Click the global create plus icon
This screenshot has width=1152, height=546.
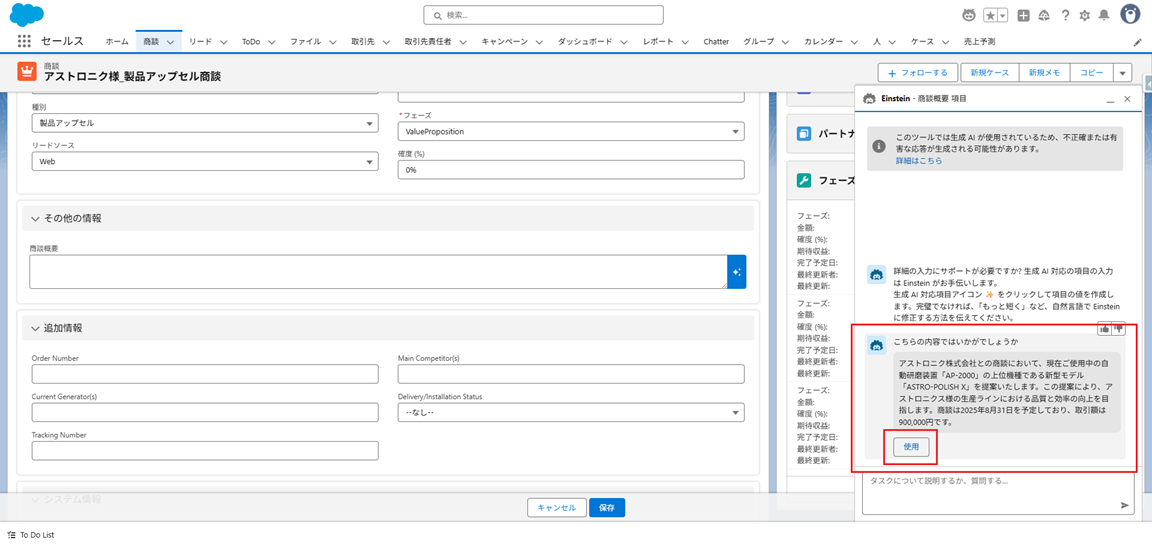click(x=1023, y=15)
